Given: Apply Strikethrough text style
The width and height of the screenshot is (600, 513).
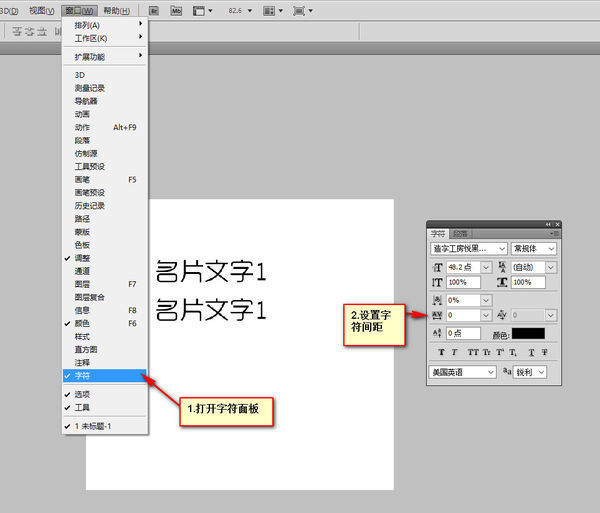Looking at the screenshot, I should [546, 352].
